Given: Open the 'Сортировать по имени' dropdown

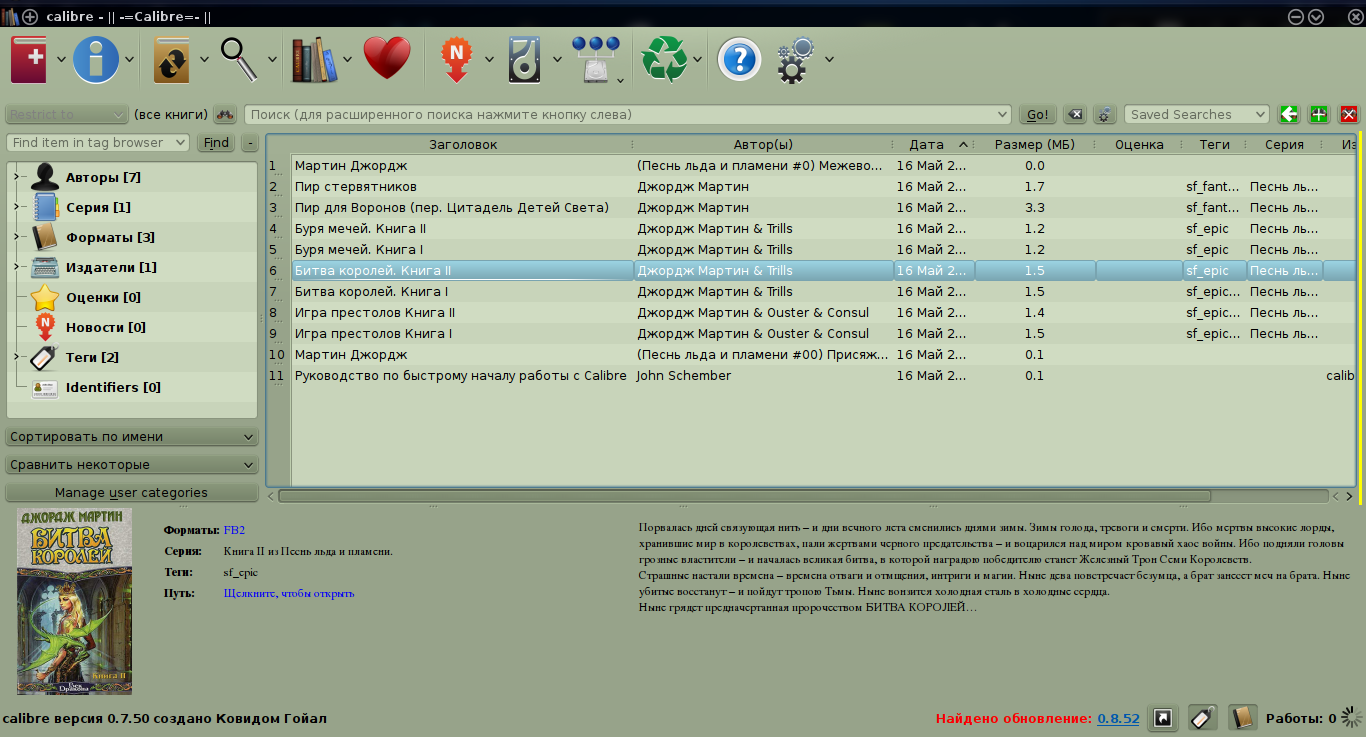Looking at the screenshot, I should 132,437.
